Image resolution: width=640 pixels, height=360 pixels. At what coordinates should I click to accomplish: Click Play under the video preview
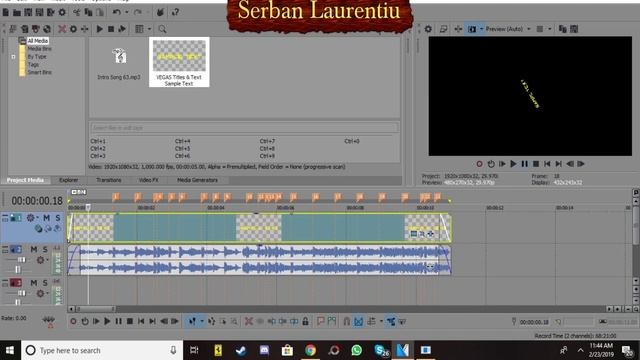coord(513,164)
